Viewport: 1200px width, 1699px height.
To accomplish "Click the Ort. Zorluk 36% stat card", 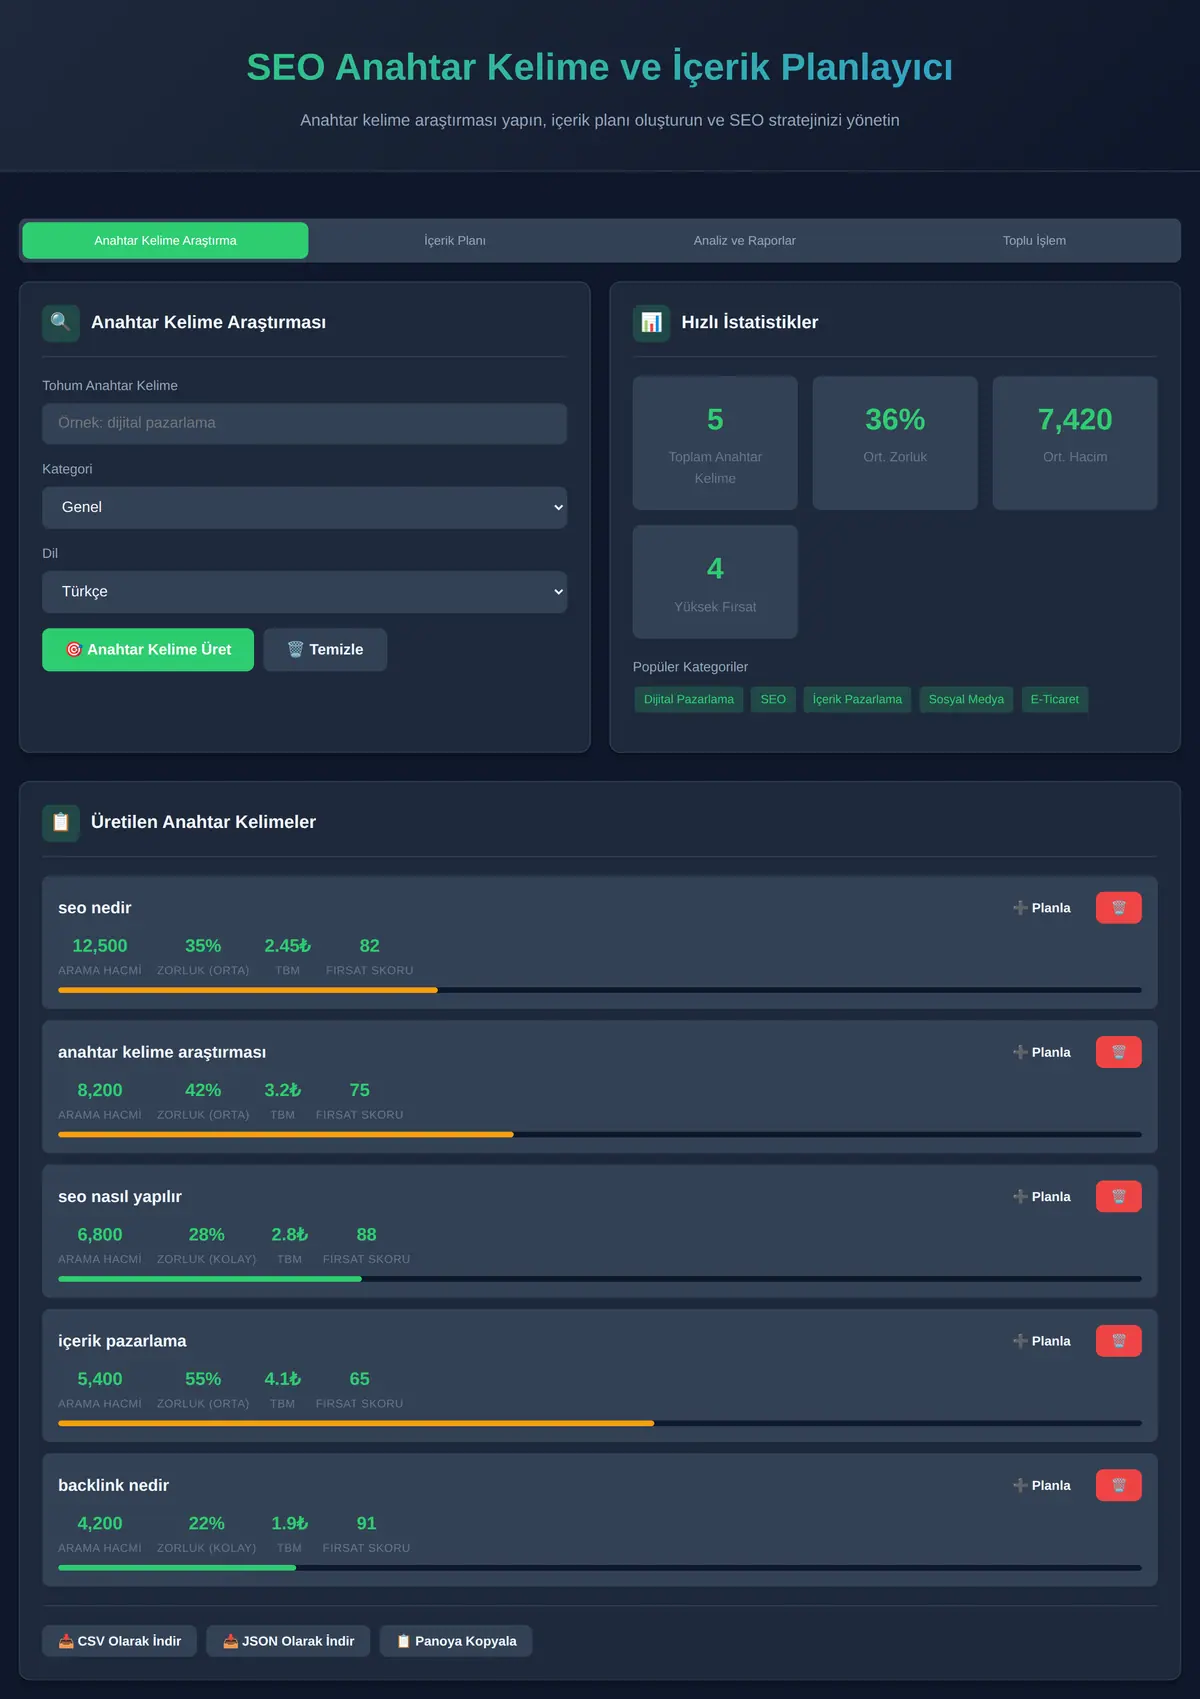I will tap(895, 443).
